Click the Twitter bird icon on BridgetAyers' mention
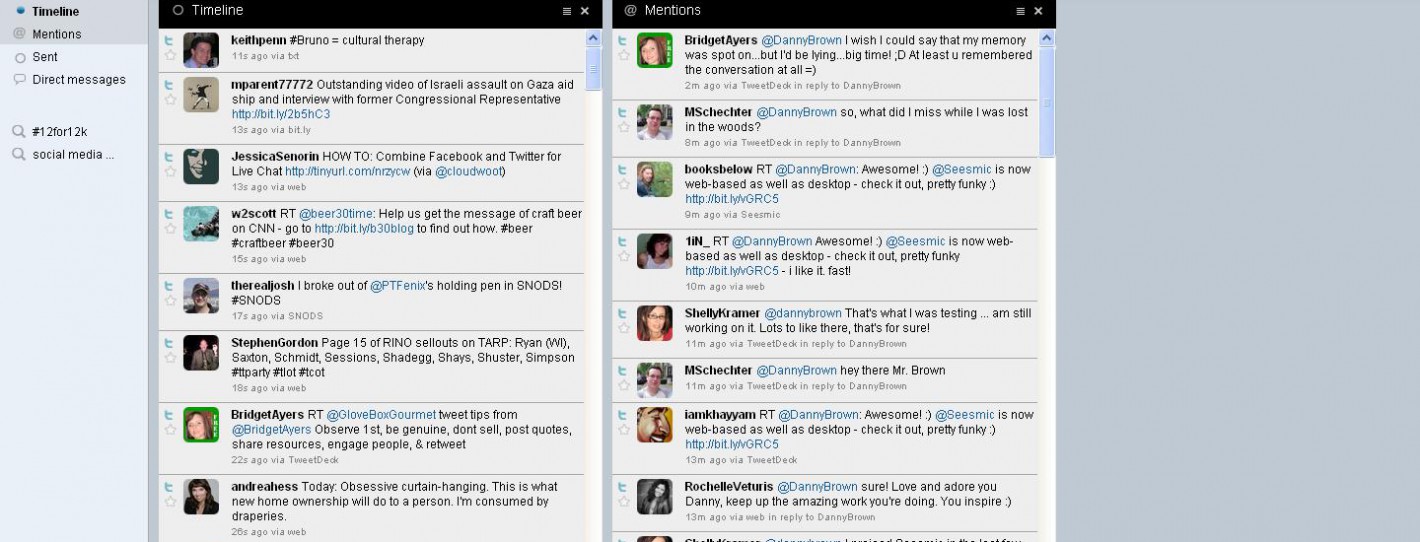The image size is (1420, 542). tap(624, 41)
